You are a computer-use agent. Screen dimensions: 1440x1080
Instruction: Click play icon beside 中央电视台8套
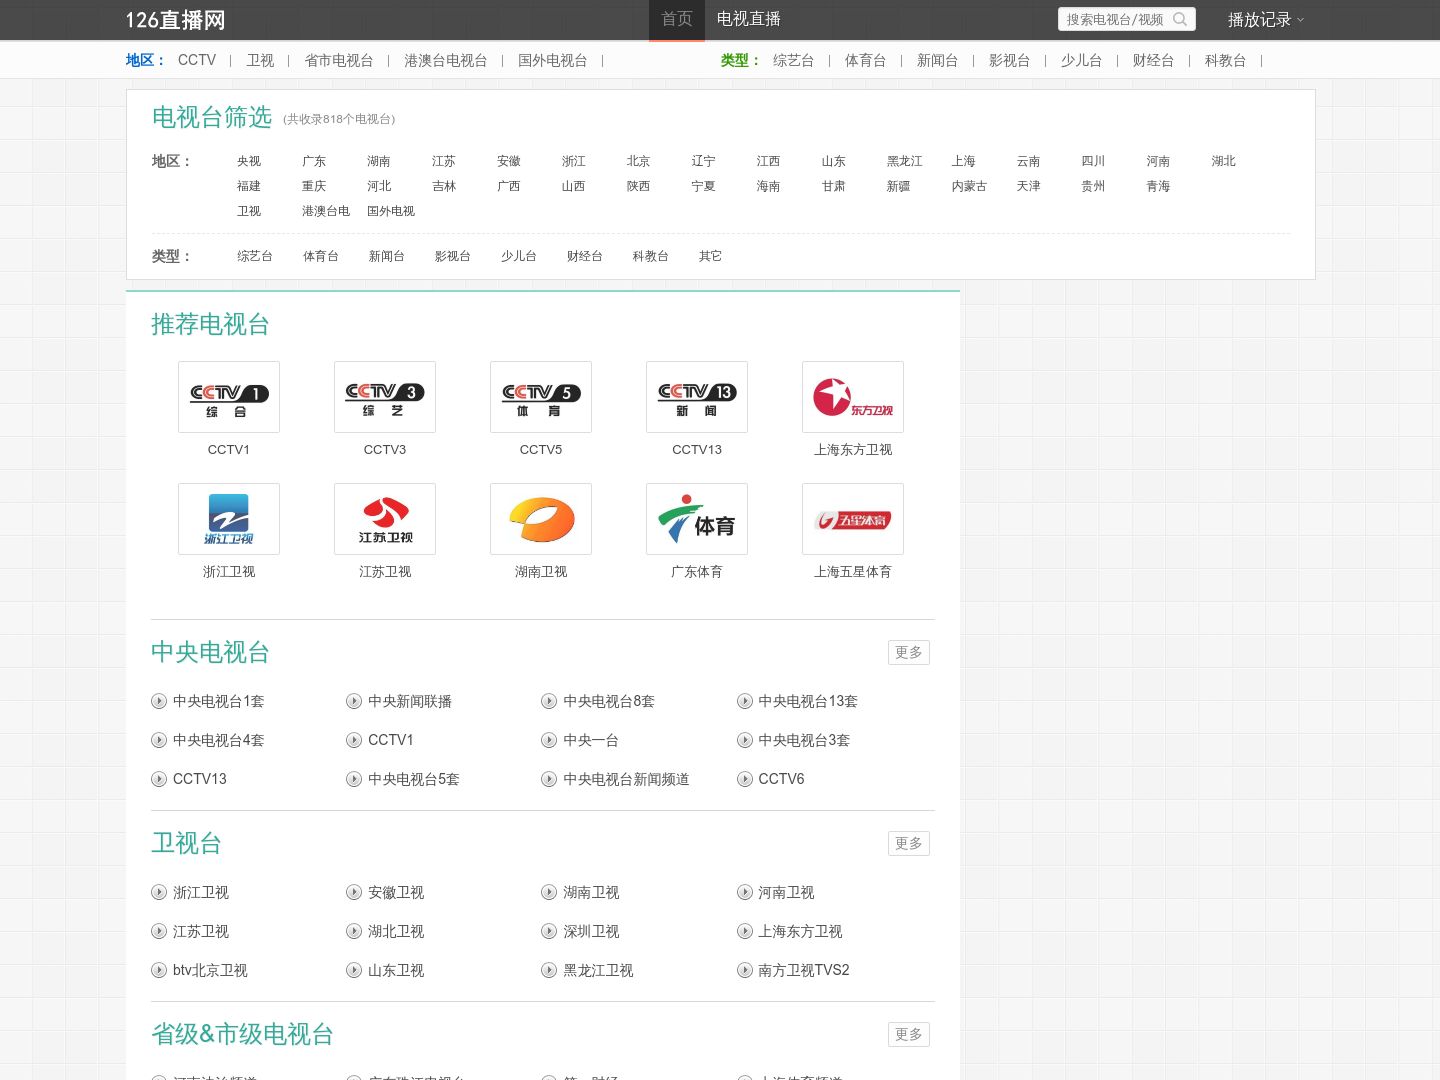(549, 701)
